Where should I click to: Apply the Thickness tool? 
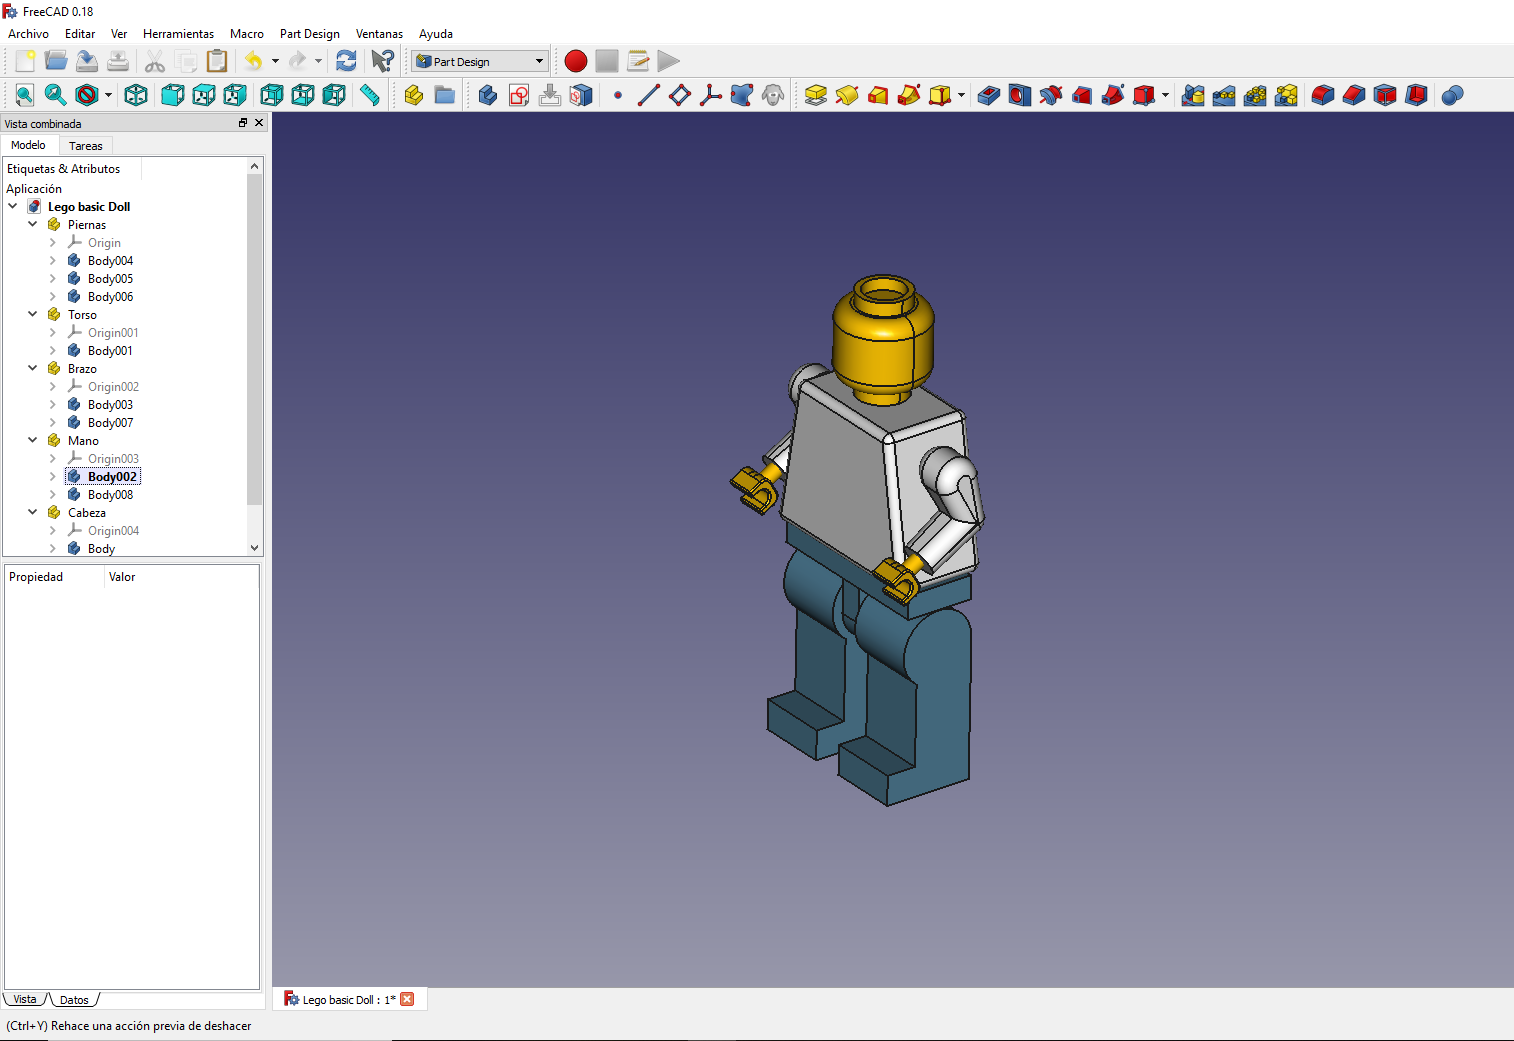1416,95
